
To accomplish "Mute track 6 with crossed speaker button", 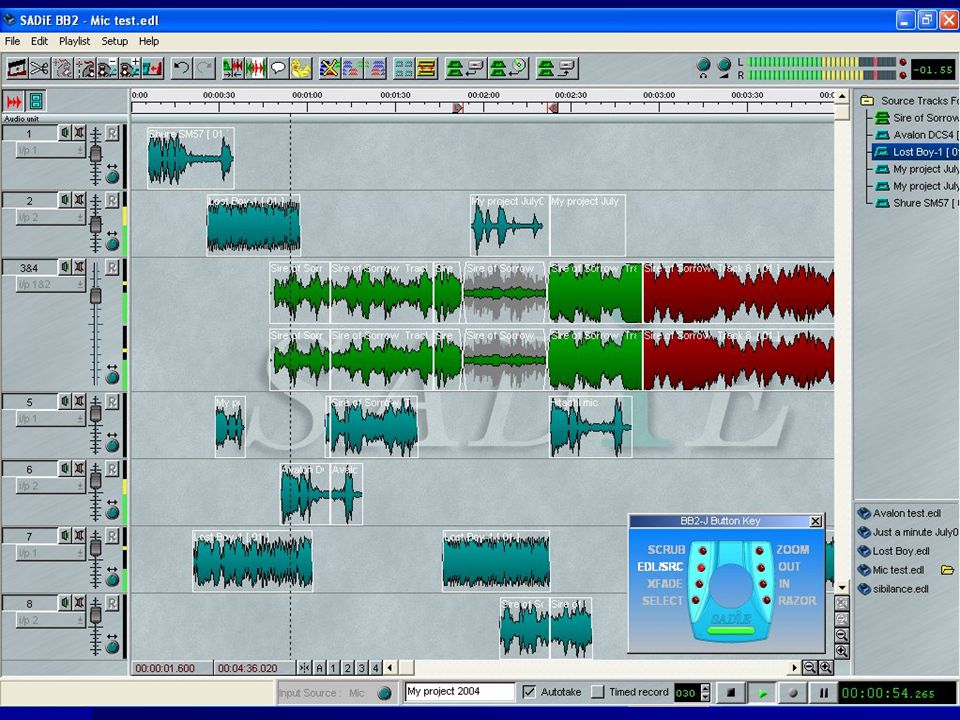I will point(80,468).
